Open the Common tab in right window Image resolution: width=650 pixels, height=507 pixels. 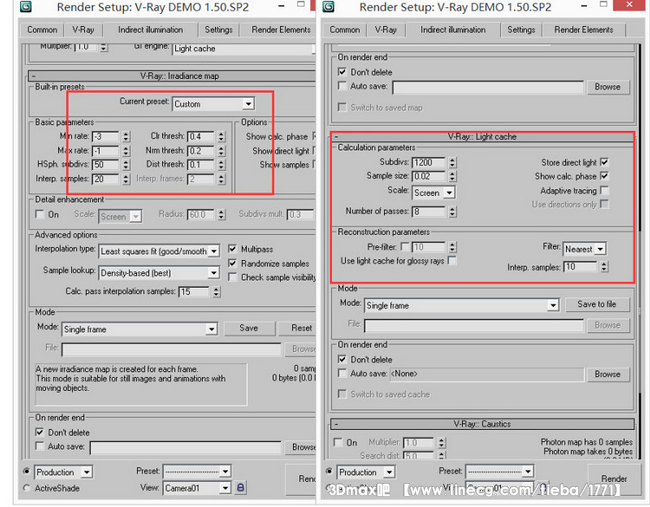[344, 30]
